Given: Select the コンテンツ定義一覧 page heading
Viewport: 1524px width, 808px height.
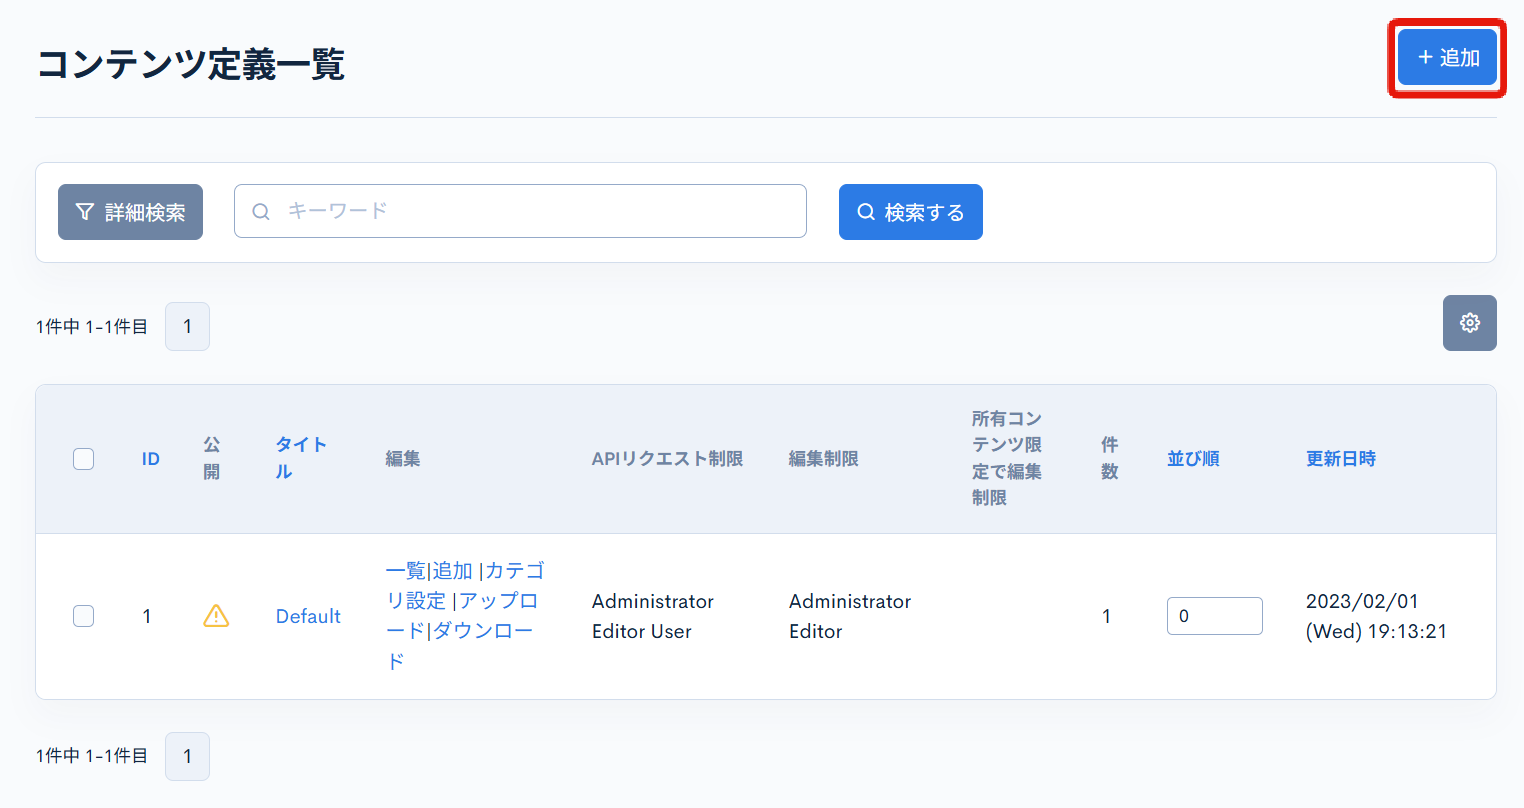Looking at the screenshot, I should coord(190,64).
